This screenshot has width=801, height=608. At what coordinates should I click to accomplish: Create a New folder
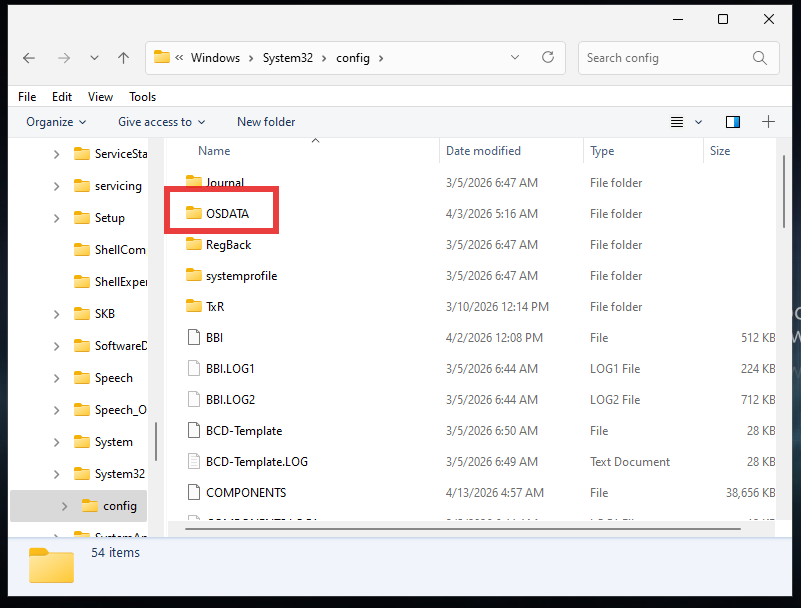pos(266,122)
